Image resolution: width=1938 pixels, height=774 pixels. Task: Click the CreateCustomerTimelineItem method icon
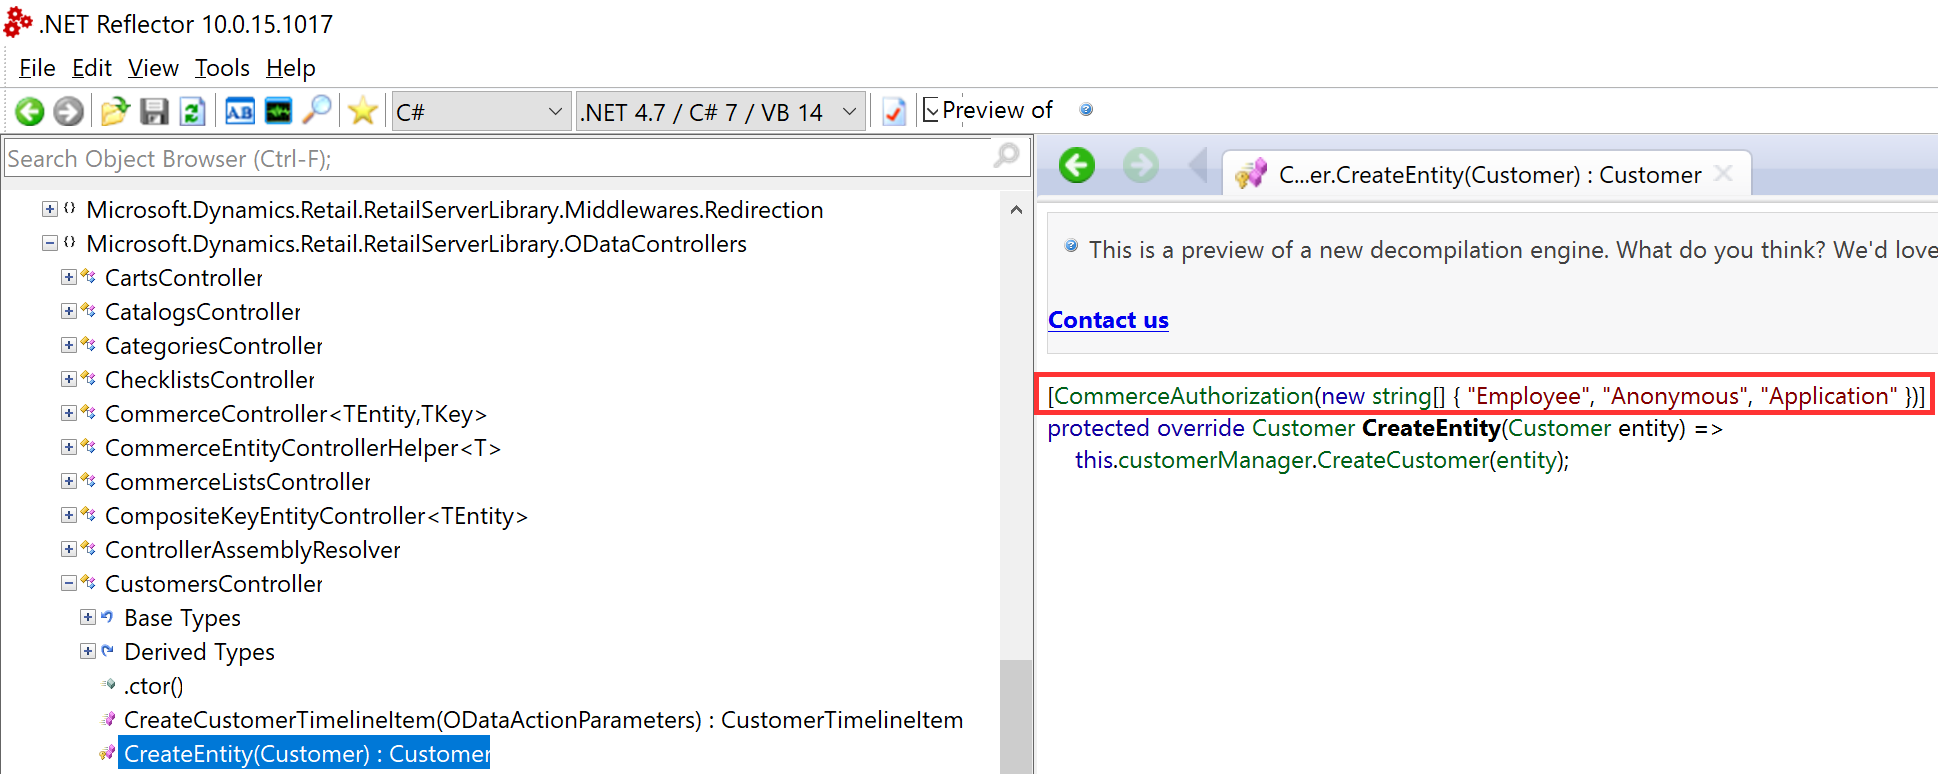[x=108, y=719]
